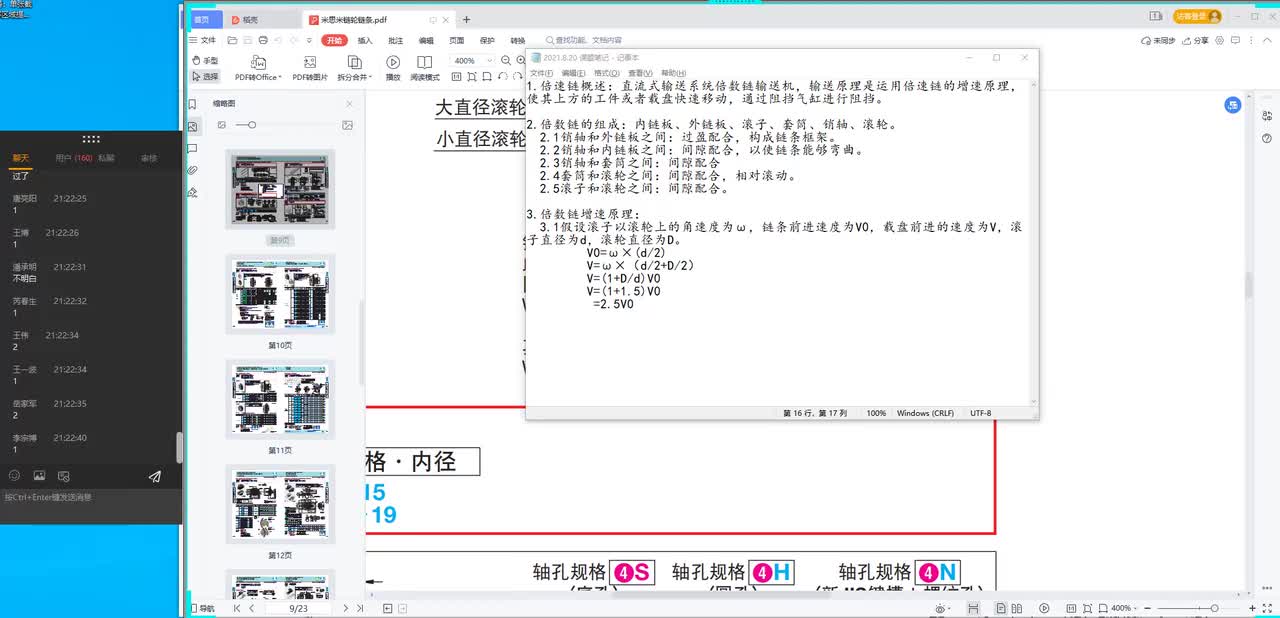Screen dimensions: 1280x618
Task: Go to the first page arrow
Action: [x=237, y=608]
